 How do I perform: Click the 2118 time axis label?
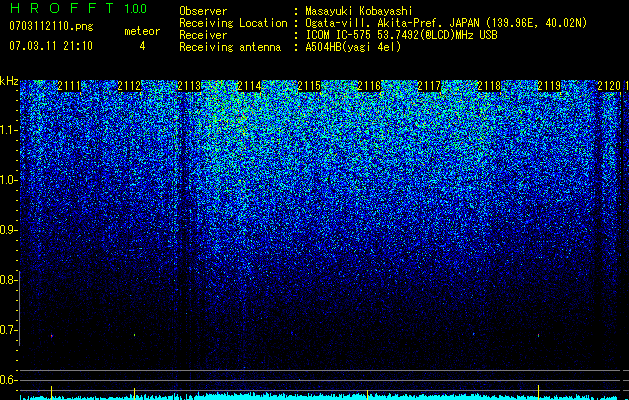coord(489,86)
